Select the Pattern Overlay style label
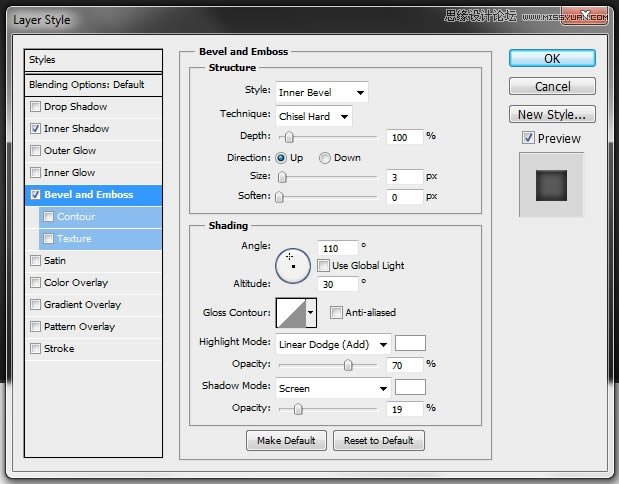The height and width of the screenshot is (484, 619). [79, 326]
